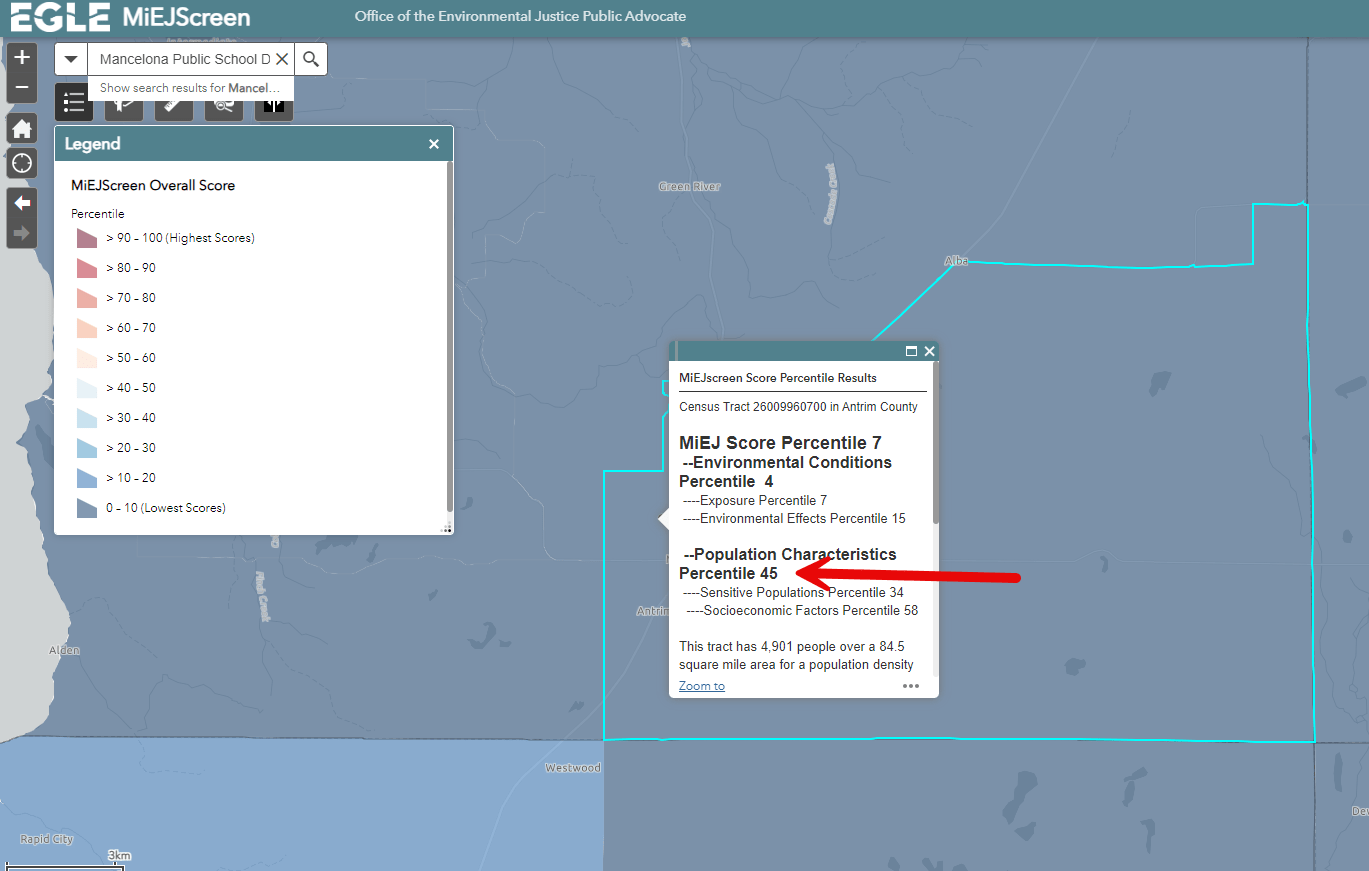Click the >80 - 90 legend swatch

pos(87,268)
